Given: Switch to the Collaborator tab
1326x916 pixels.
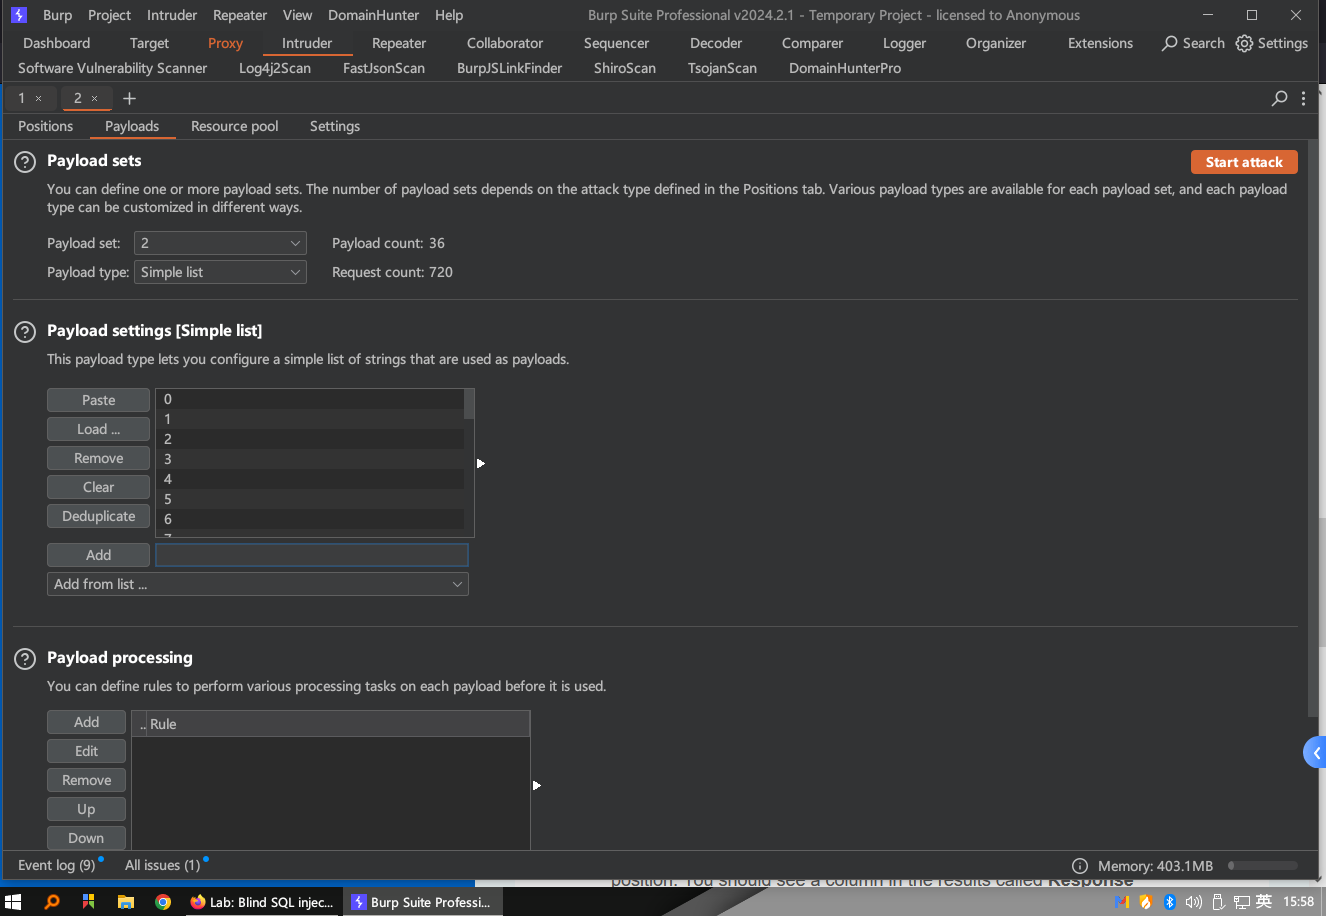Looking at the screenshot, I should [x=505, y=43].
